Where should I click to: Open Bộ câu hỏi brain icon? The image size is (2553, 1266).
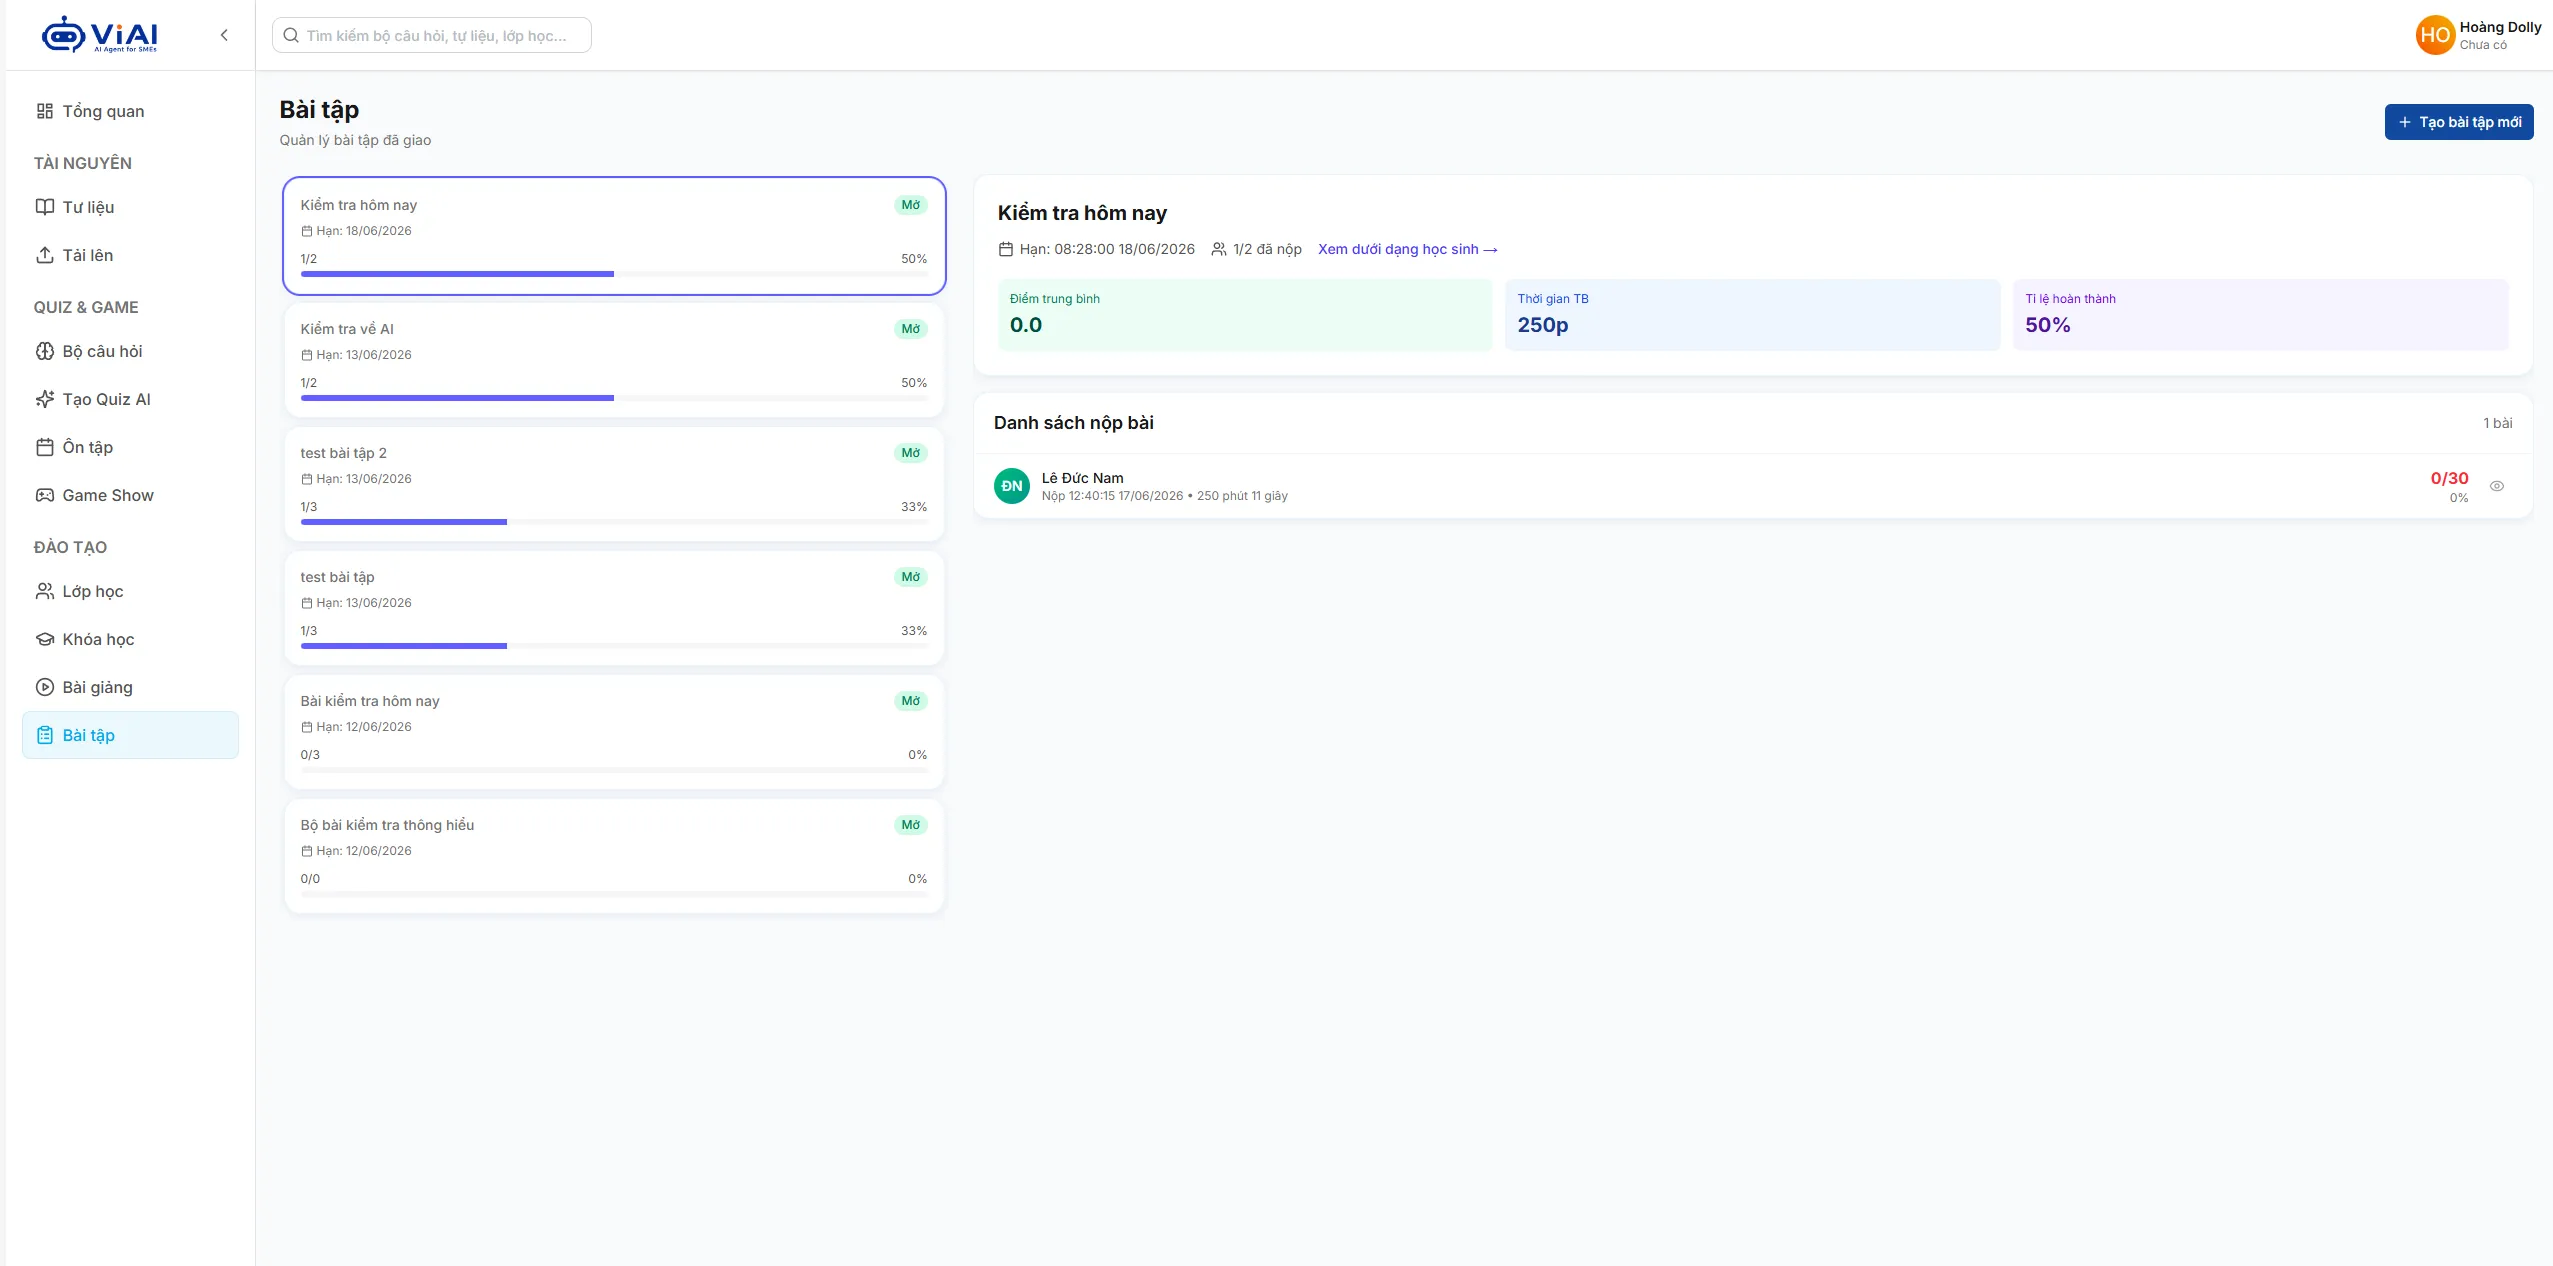coord(45,351)
